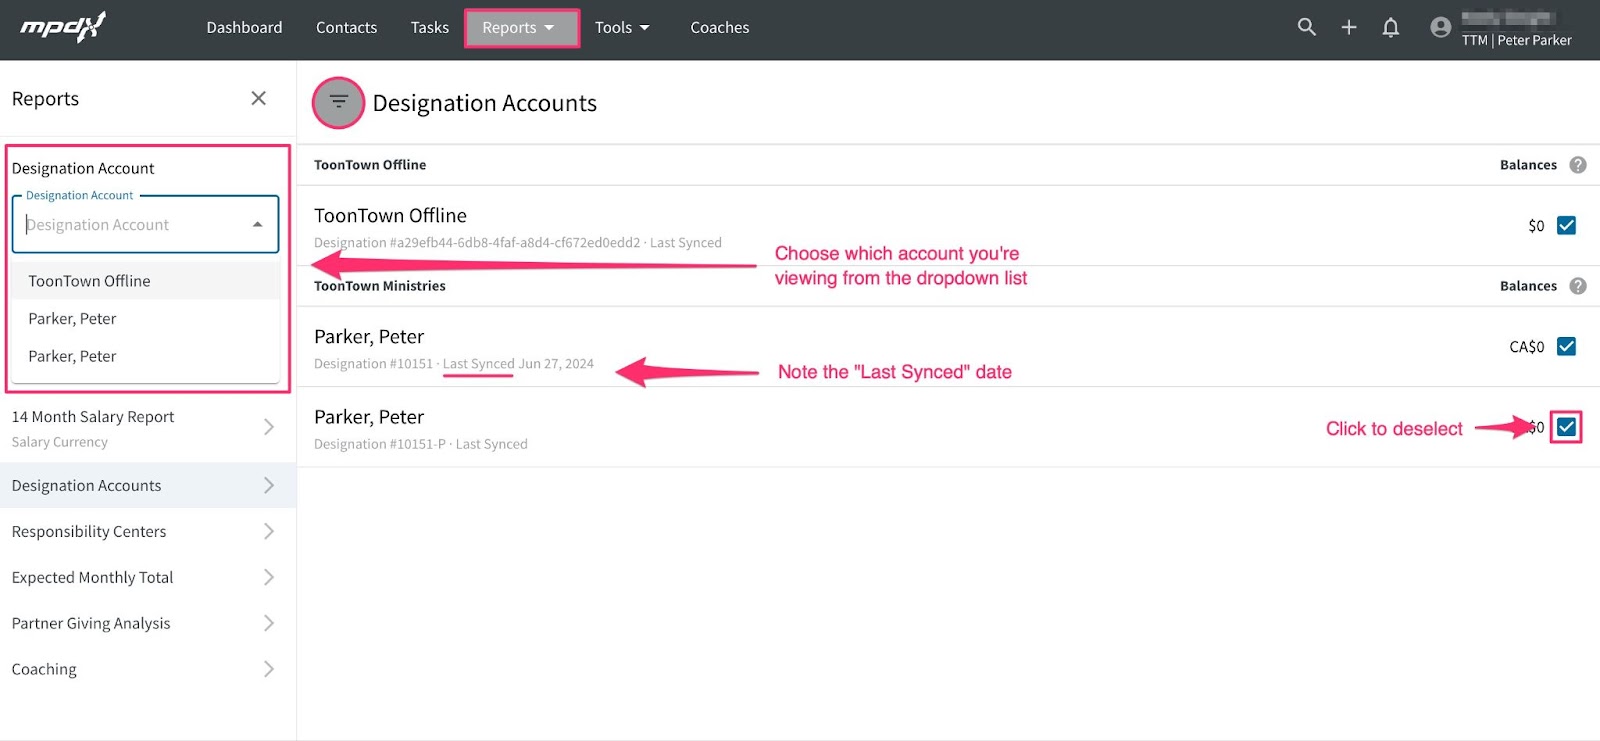Click the ToonTown Offline account title

[390, 216]
